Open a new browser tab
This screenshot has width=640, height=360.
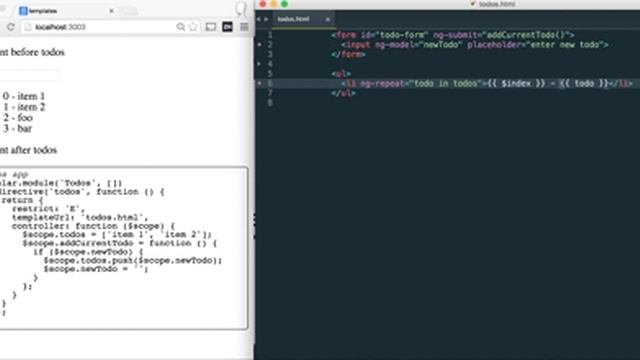coord(128,11)
